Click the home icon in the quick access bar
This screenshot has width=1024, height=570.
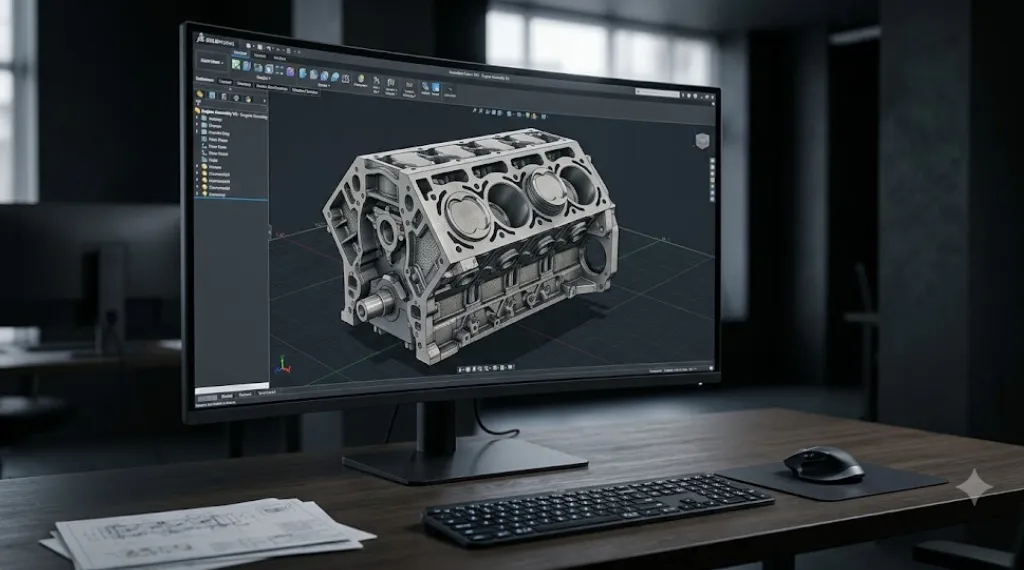248,46
